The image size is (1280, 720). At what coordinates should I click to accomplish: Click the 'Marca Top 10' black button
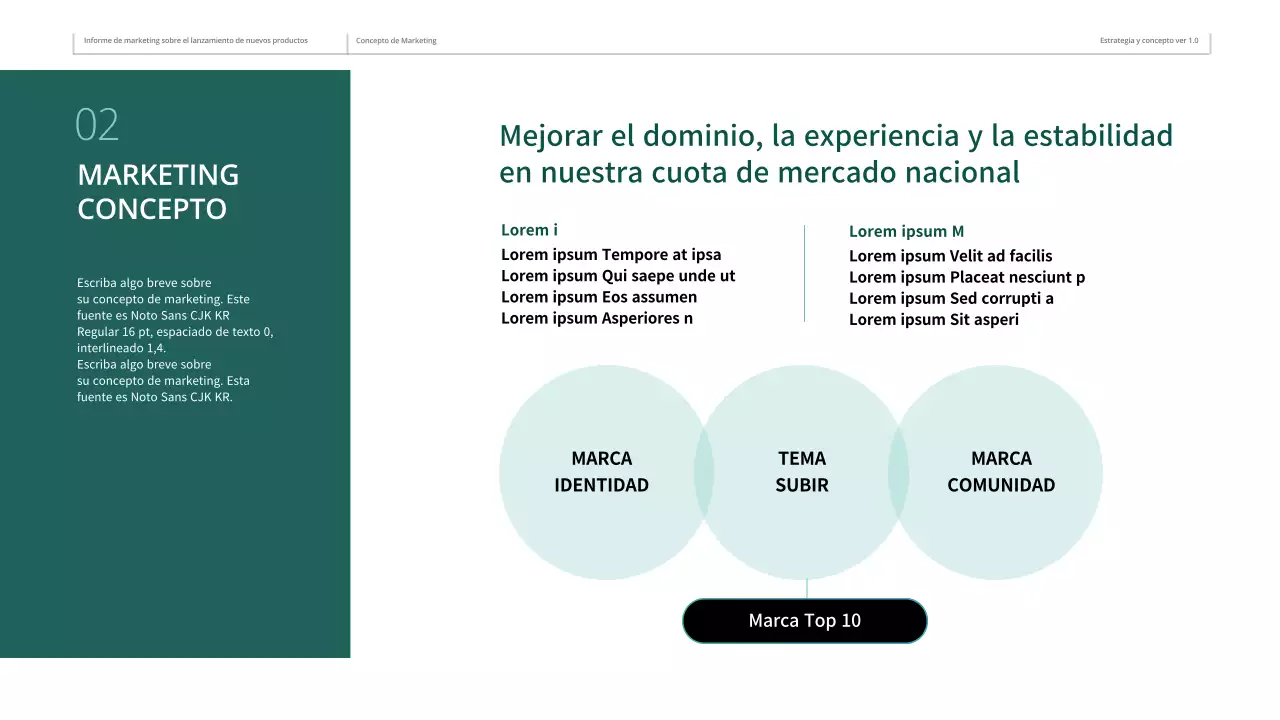pyautogui.click(x=804, y=620)
